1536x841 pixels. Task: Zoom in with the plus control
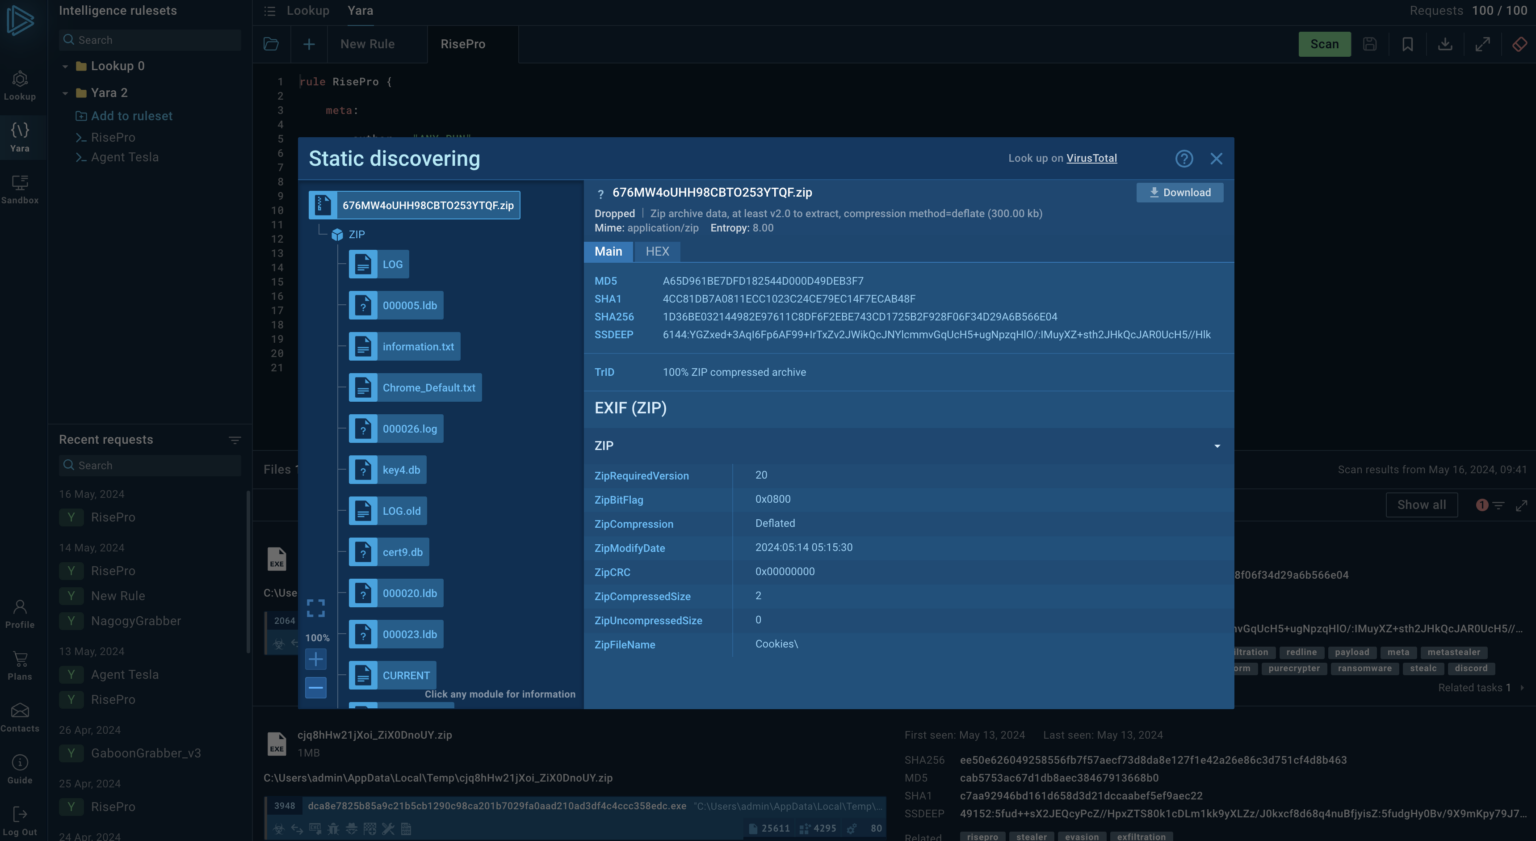click(316, 659)
